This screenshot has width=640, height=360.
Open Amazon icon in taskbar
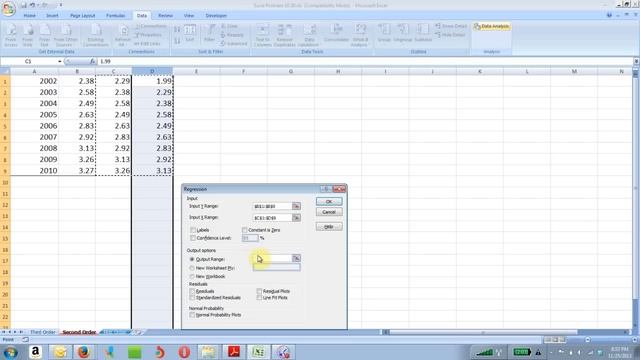point(36,352)
